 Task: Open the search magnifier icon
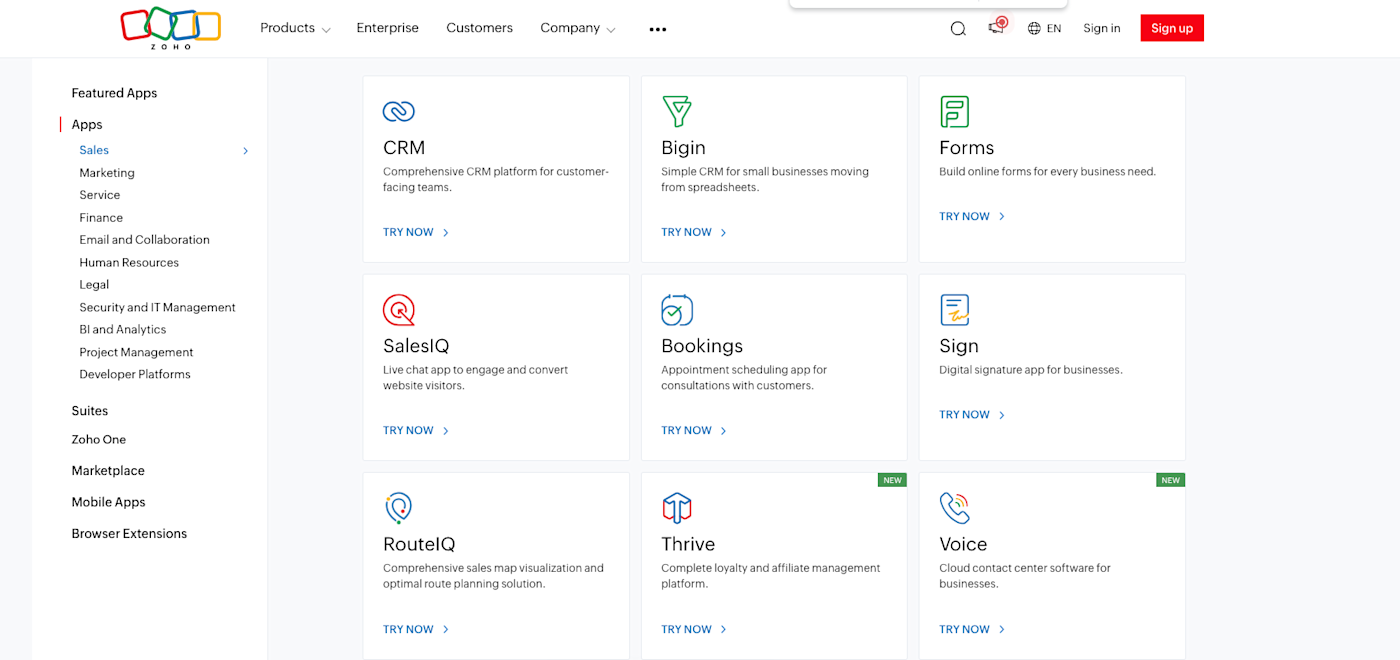tap(958, 29)
